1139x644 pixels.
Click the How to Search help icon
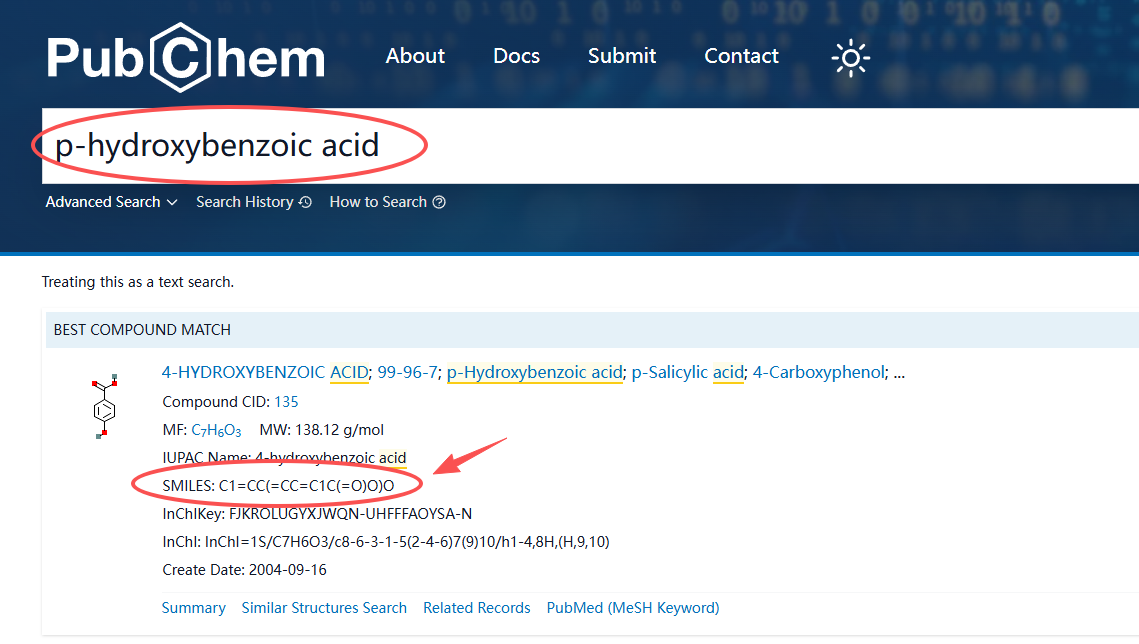click(439, 202)
